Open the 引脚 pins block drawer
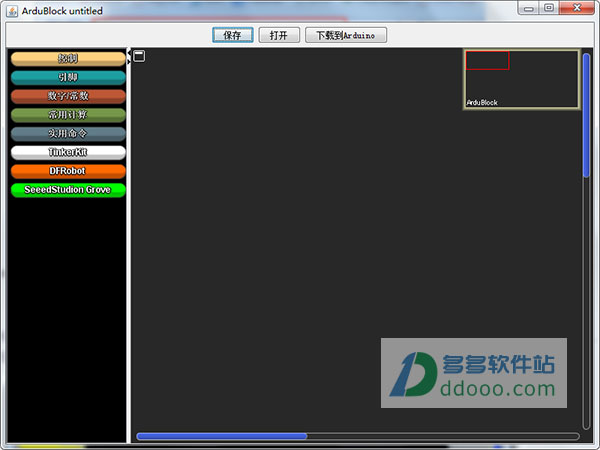Image resolution: width=600 pixels, height=450 pixels. tap(68, 78)
